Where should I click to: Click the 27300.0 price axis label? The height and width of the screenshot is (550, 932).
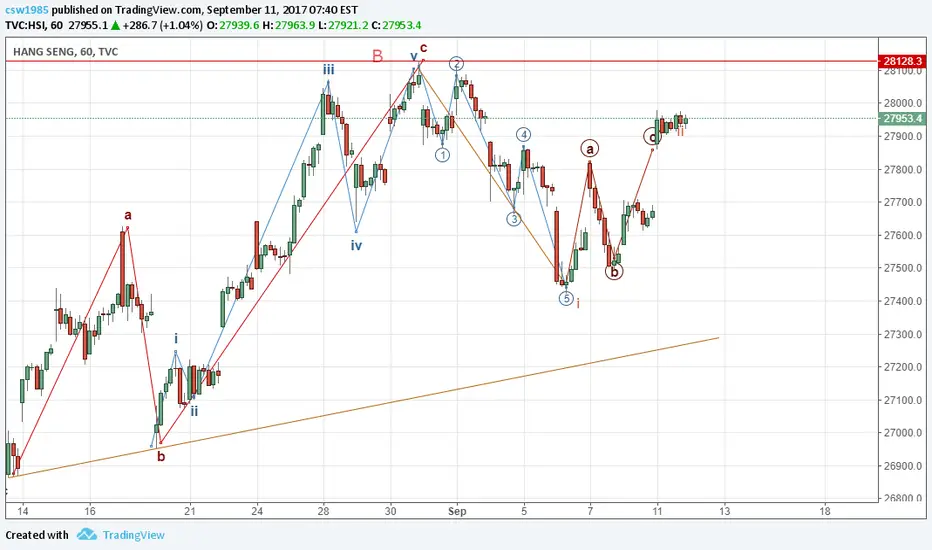click(x=903, y=334)
